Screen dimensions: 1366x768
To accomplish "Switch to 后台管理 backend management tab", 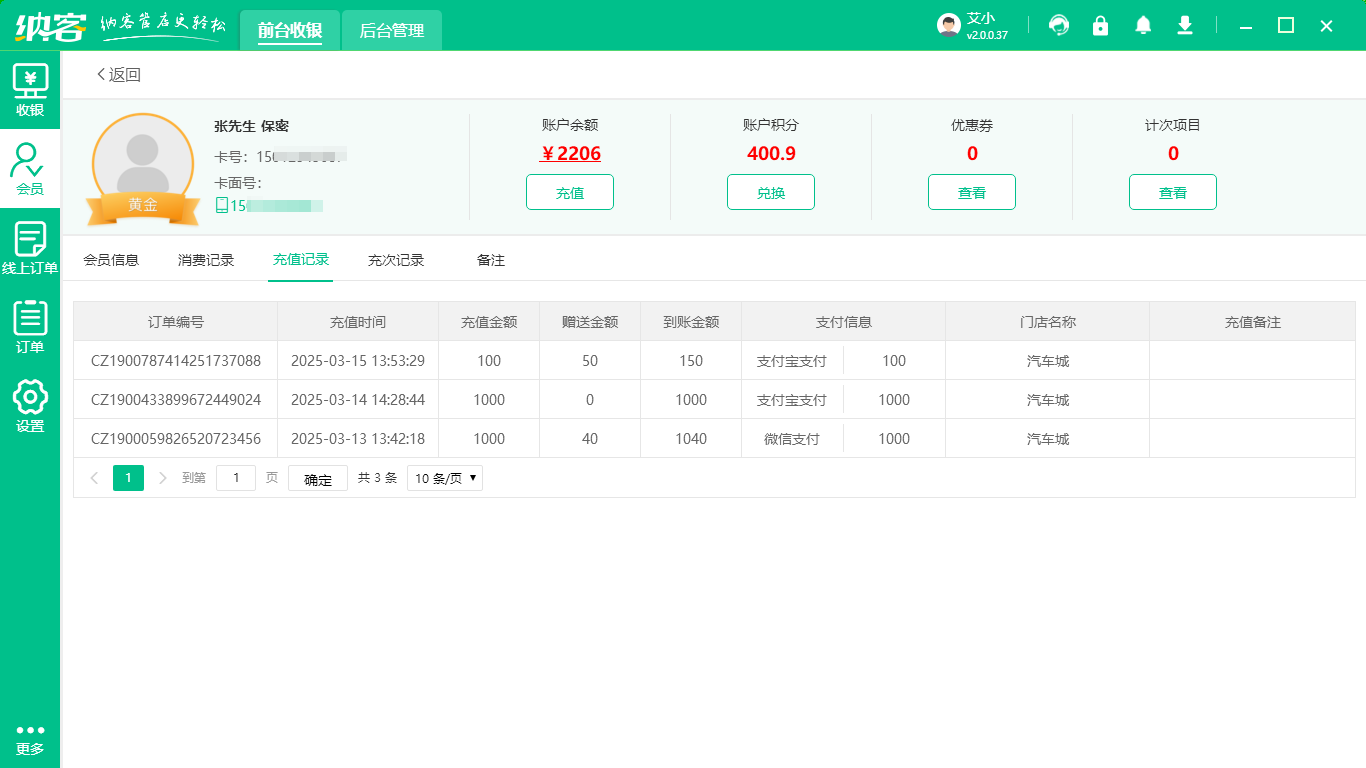I will click(x=391, y=30).
